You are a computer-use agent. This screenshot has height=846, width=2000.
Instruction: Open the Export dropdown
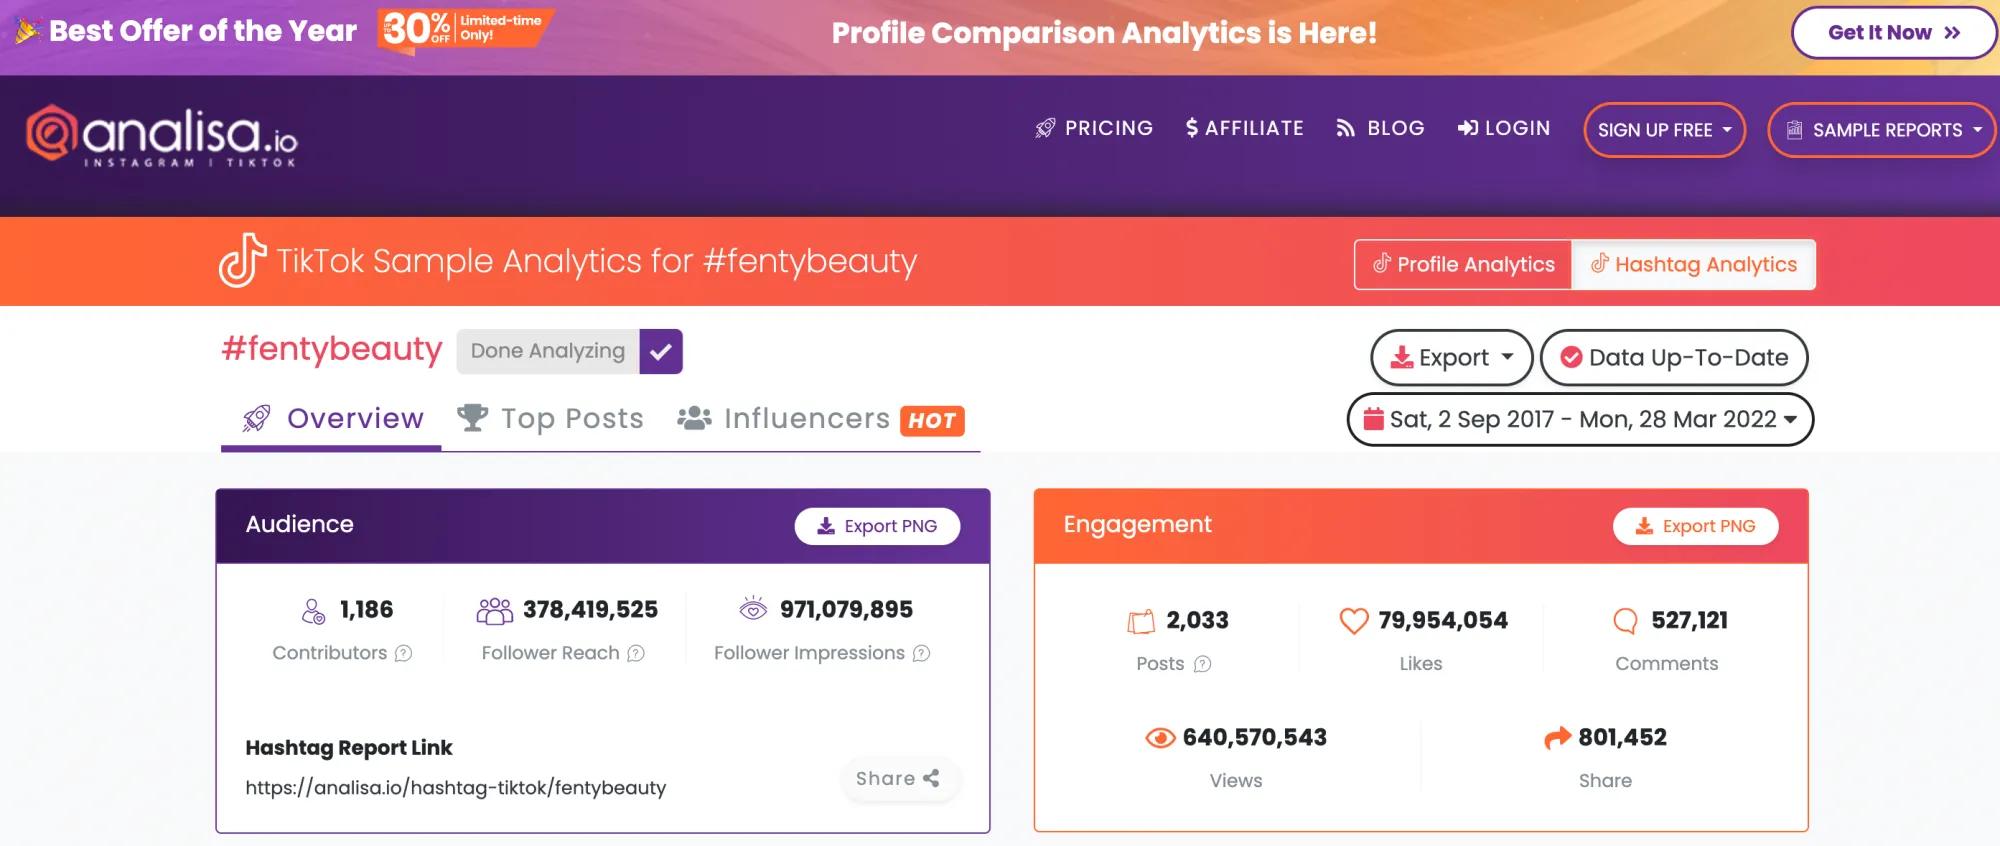click(x=1451, y=357)
